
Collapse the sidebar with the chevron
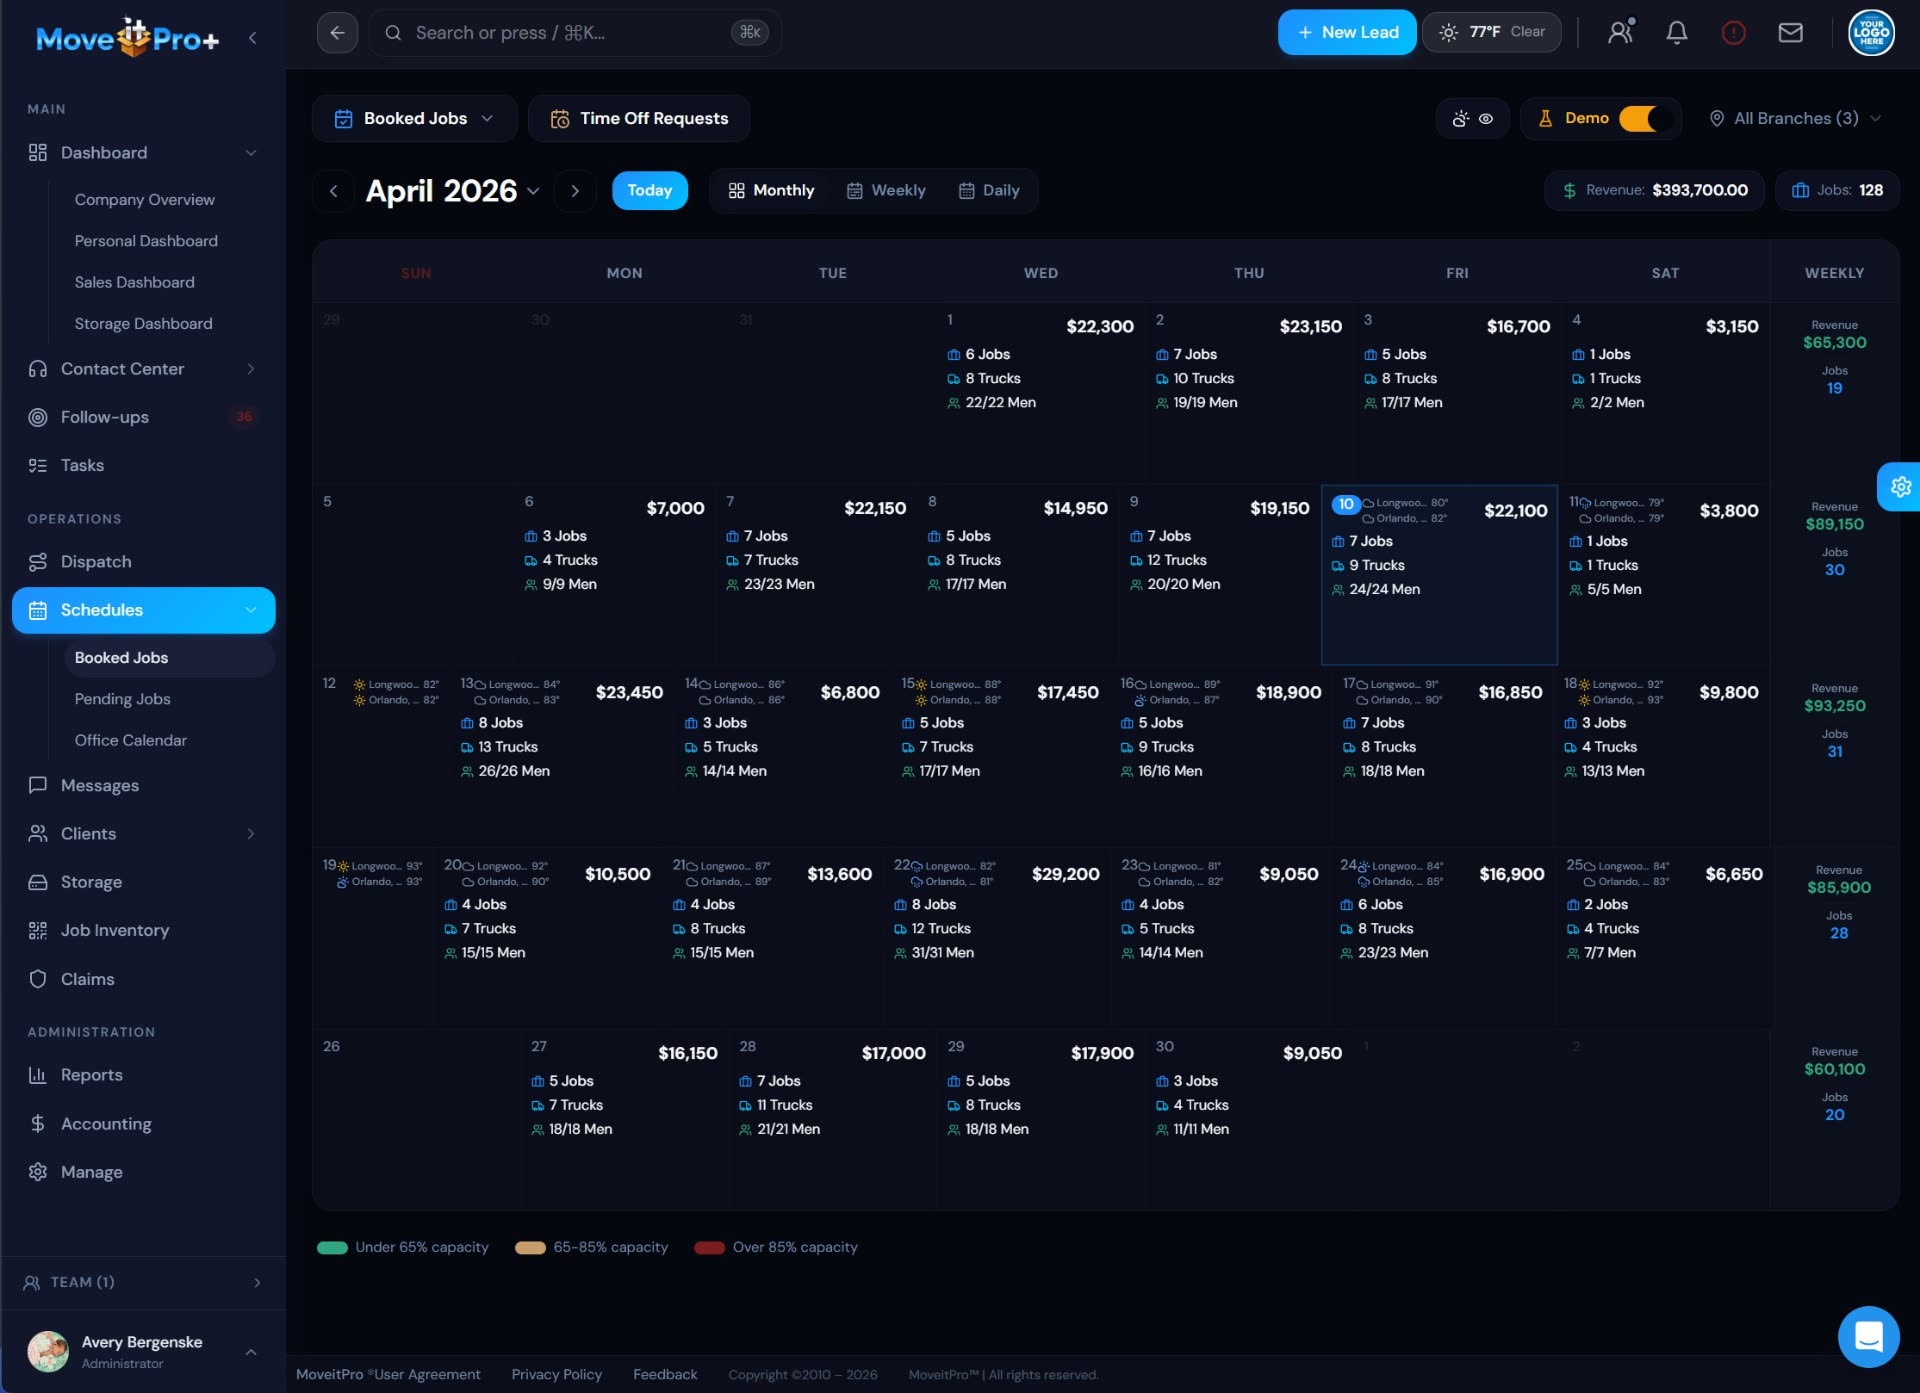[x=253, y=38]
